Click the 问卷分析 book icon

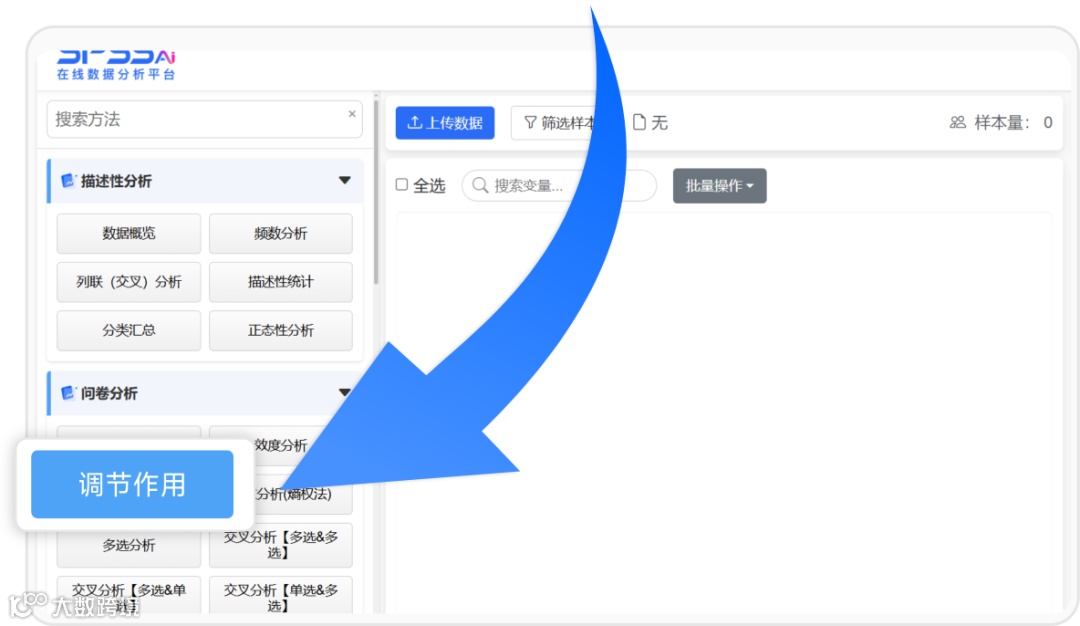pyautogui.click(x=68, y=393)
